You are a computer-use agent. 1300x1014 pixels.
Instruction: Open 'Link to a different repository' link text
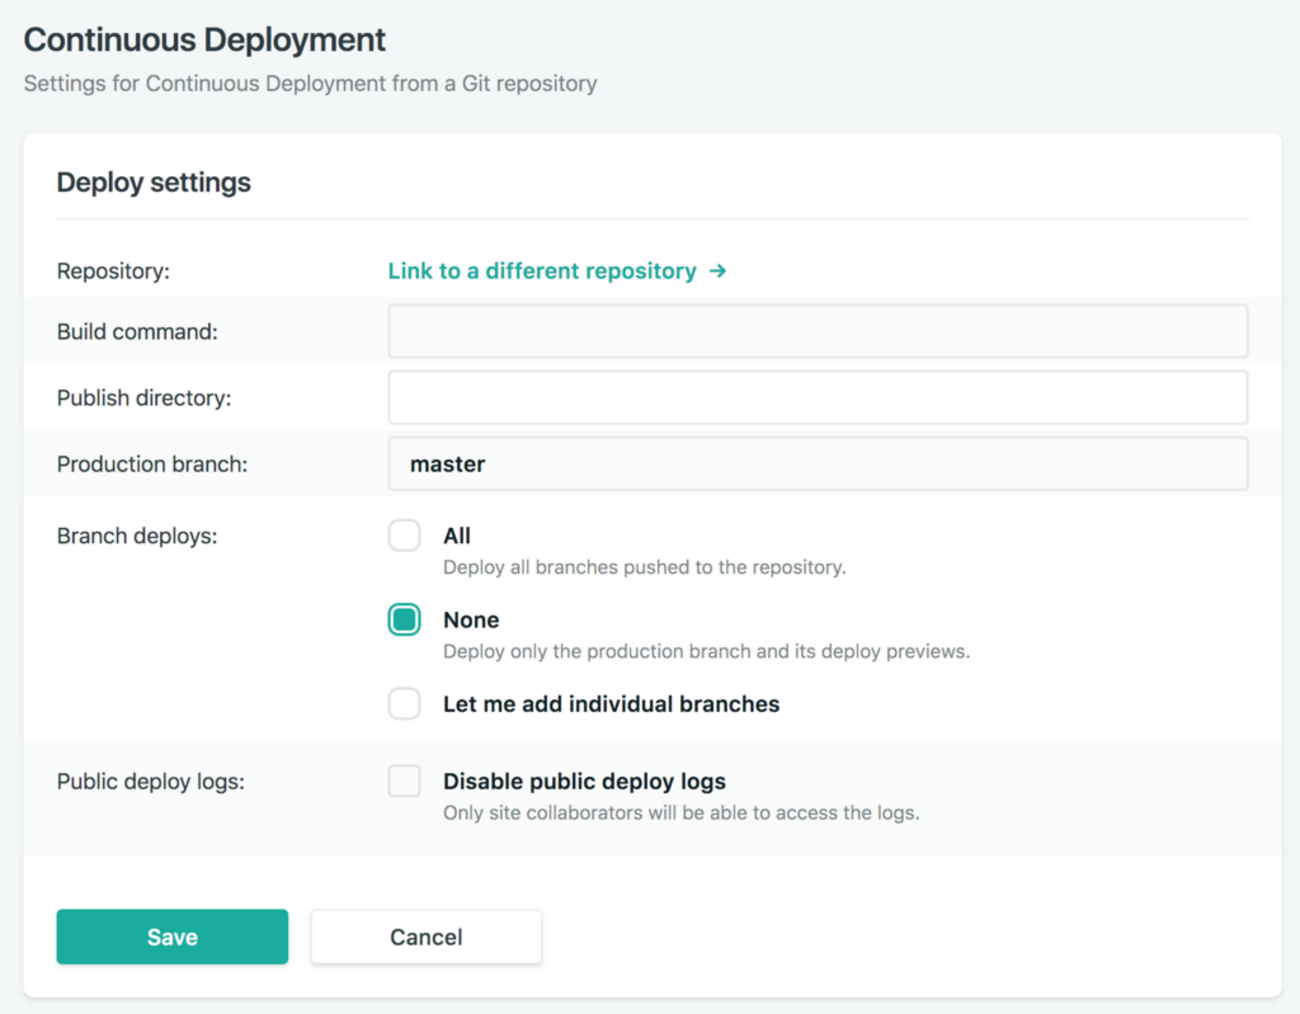[x=542, y=271]
